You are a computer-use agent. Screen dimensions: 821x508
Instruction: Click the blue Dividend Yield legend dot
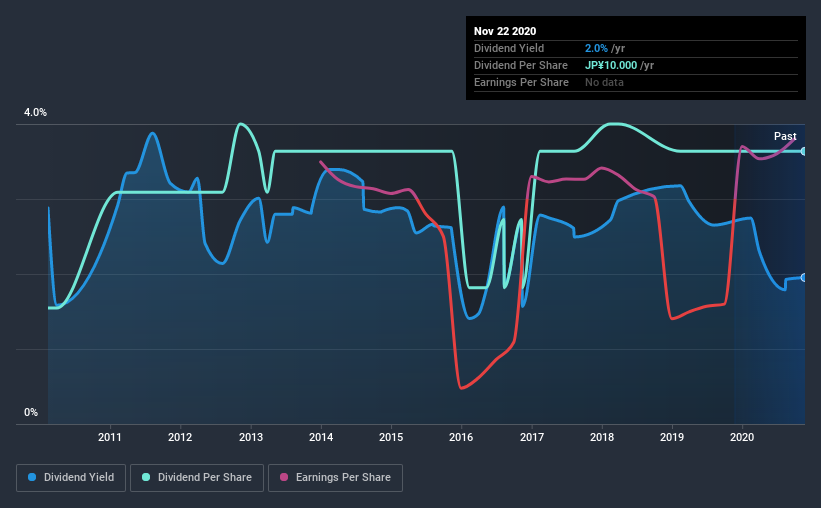(32, 477)
